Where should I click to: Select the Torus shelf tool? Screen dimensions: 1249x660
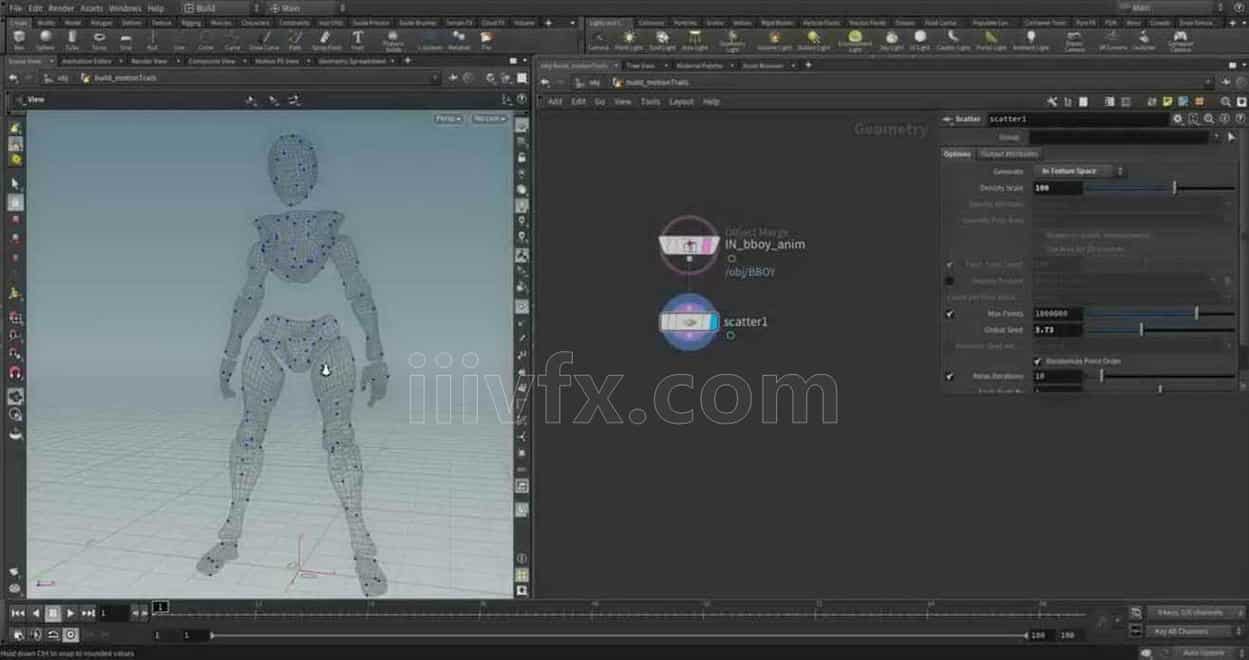point(99,40)
